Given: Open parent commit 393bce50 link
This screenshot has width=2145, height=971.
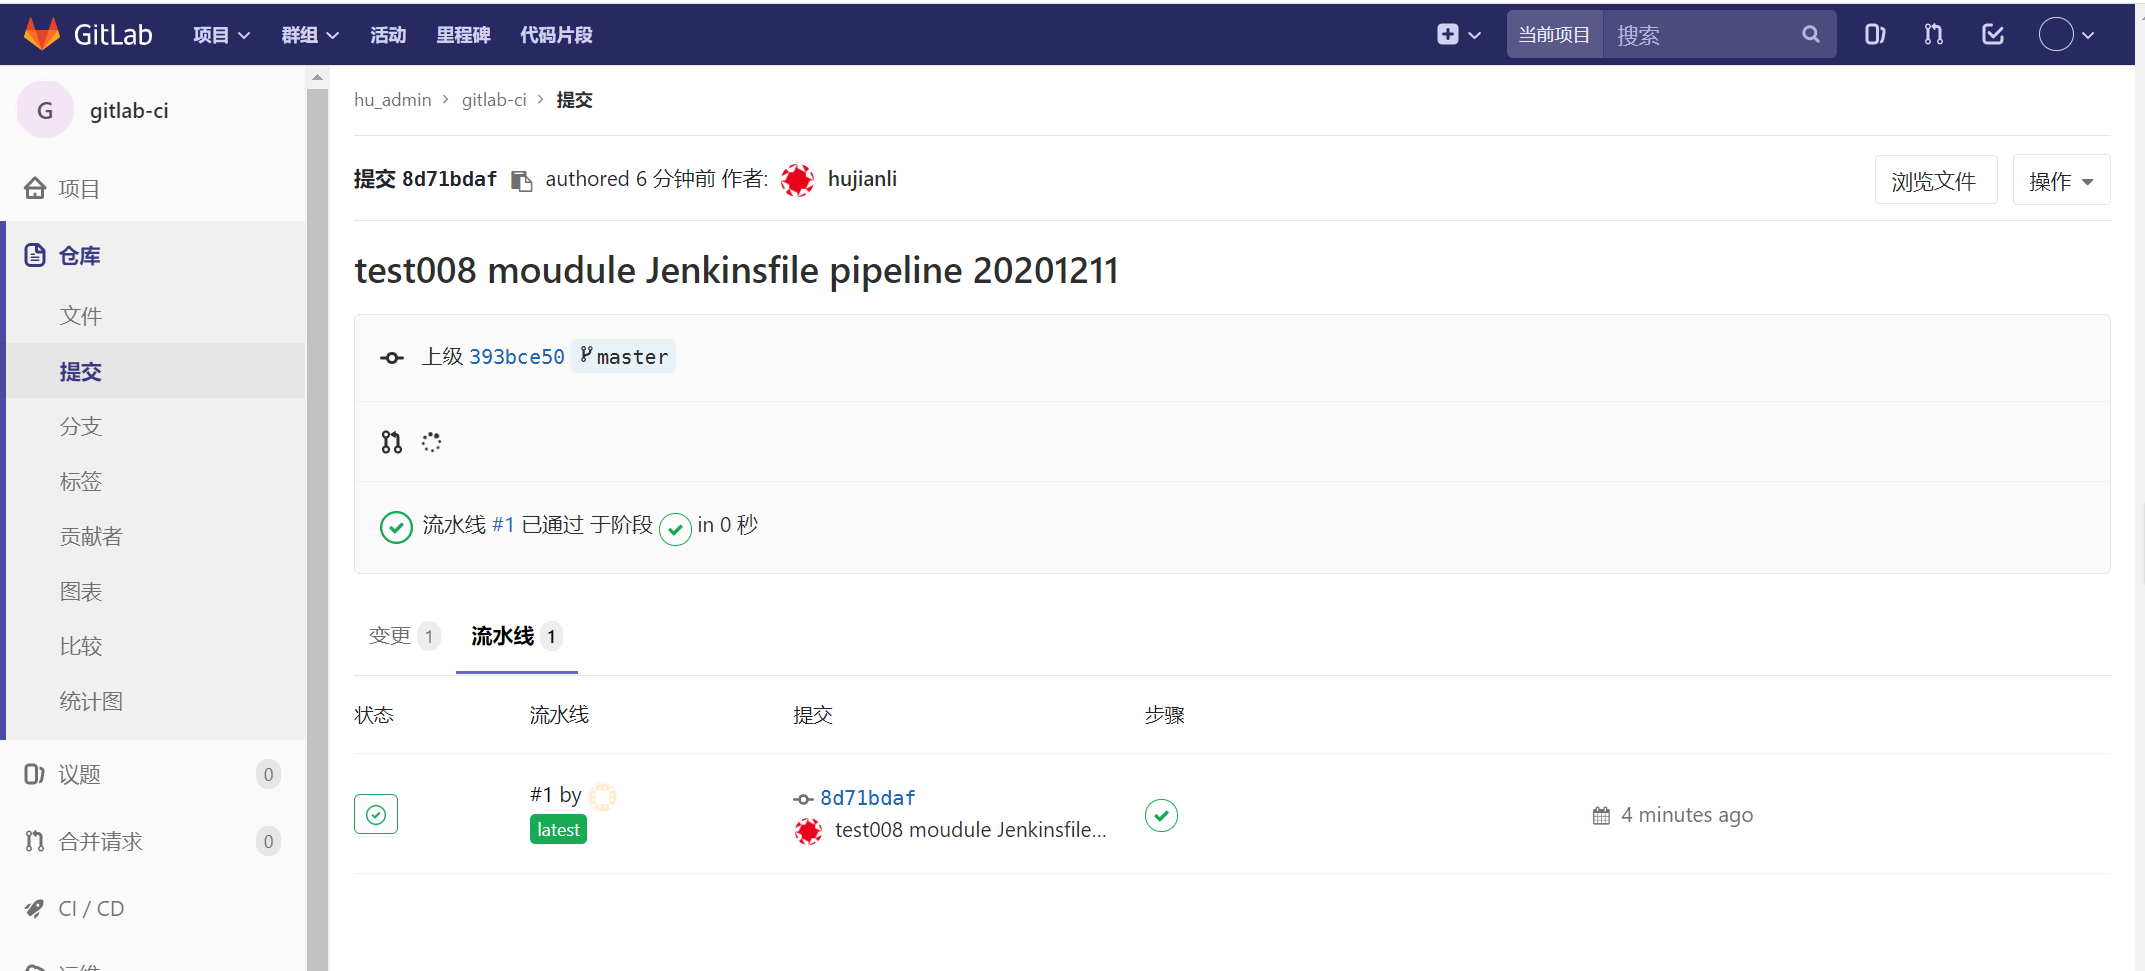Looking at the screenshot, I should pos(517,357).
